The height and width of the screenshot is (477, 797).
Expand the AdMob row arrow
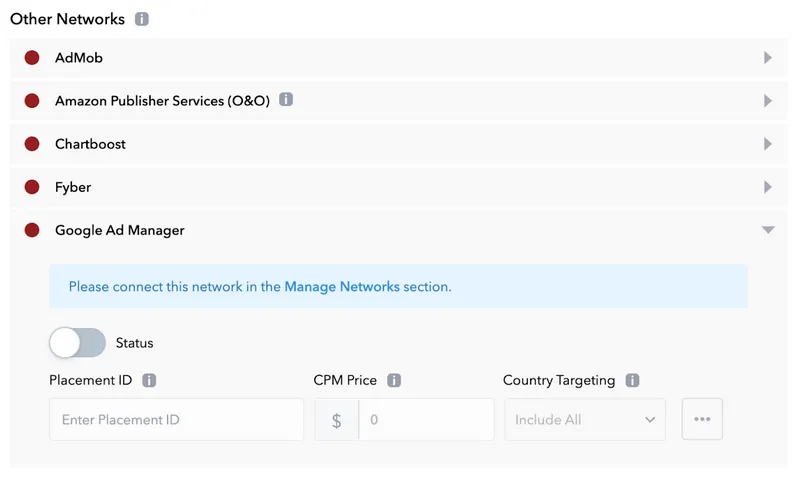pyautogui.click(x=768, y=57)
